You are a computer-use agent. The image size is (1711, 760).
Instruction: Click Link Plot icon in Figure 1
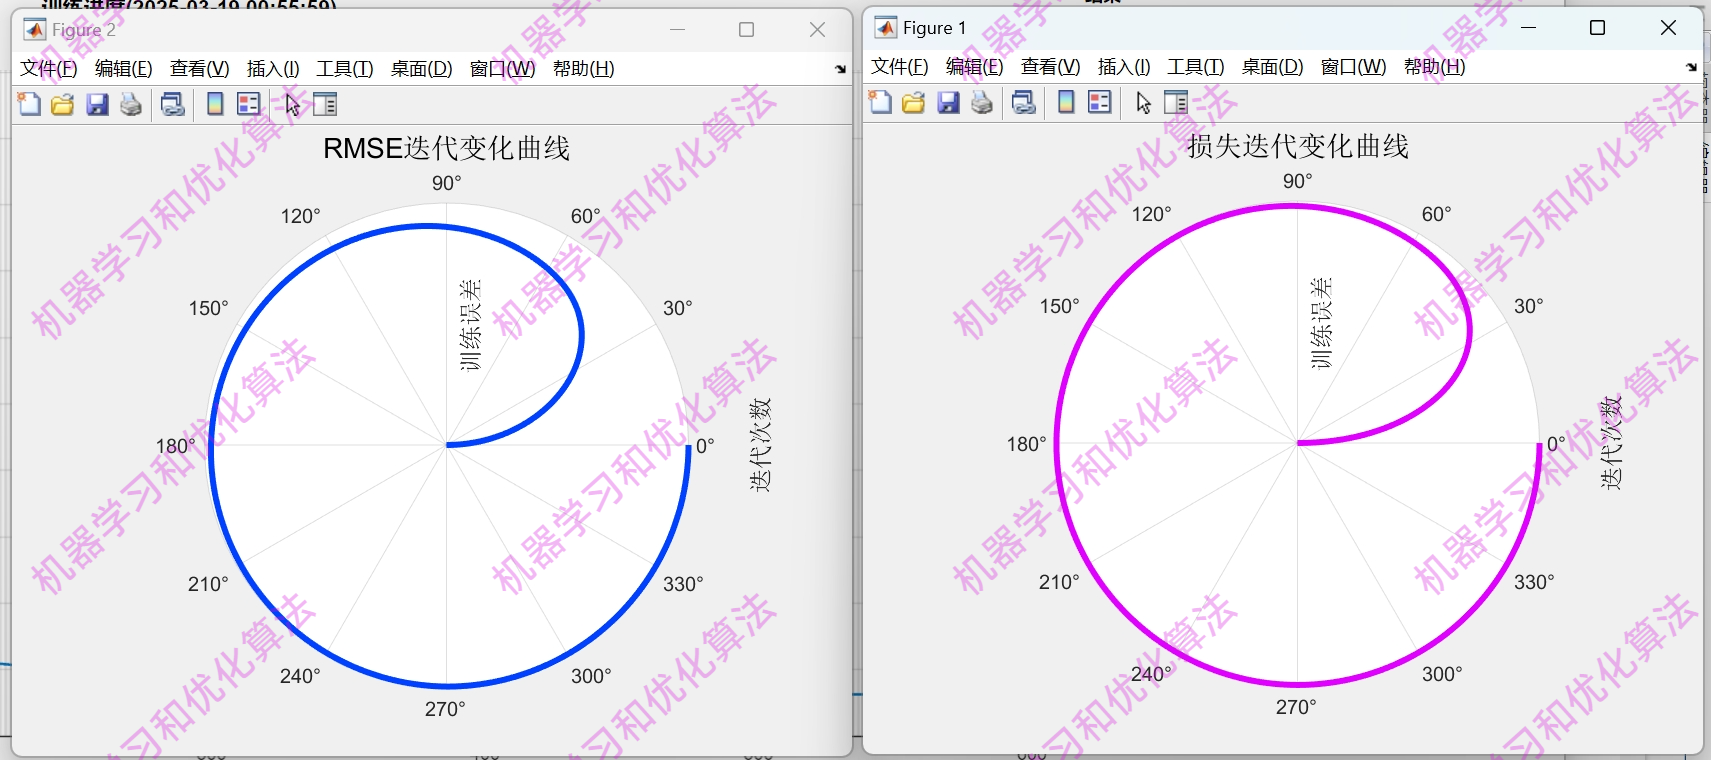(x=1024, y=102)
